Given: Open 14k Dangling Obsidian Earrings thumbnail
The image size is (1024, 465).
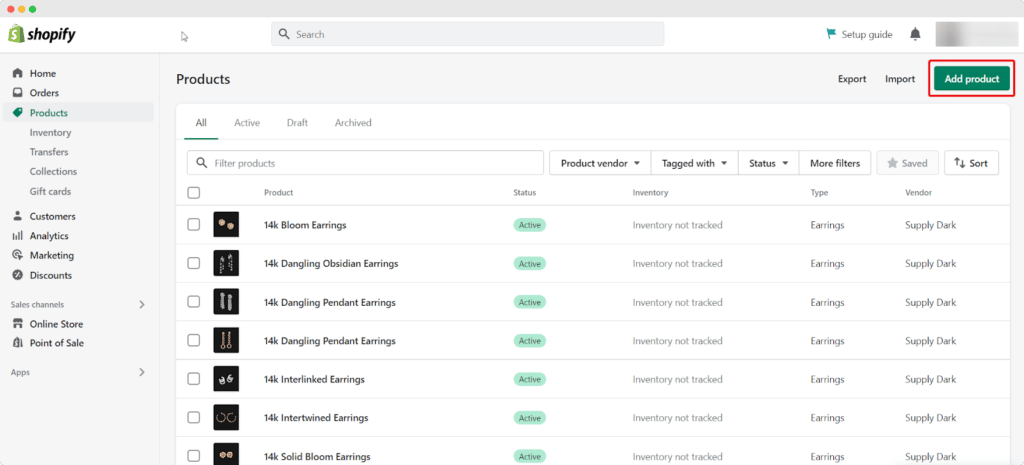Looking at the screenshot, I should coord(226,264).
